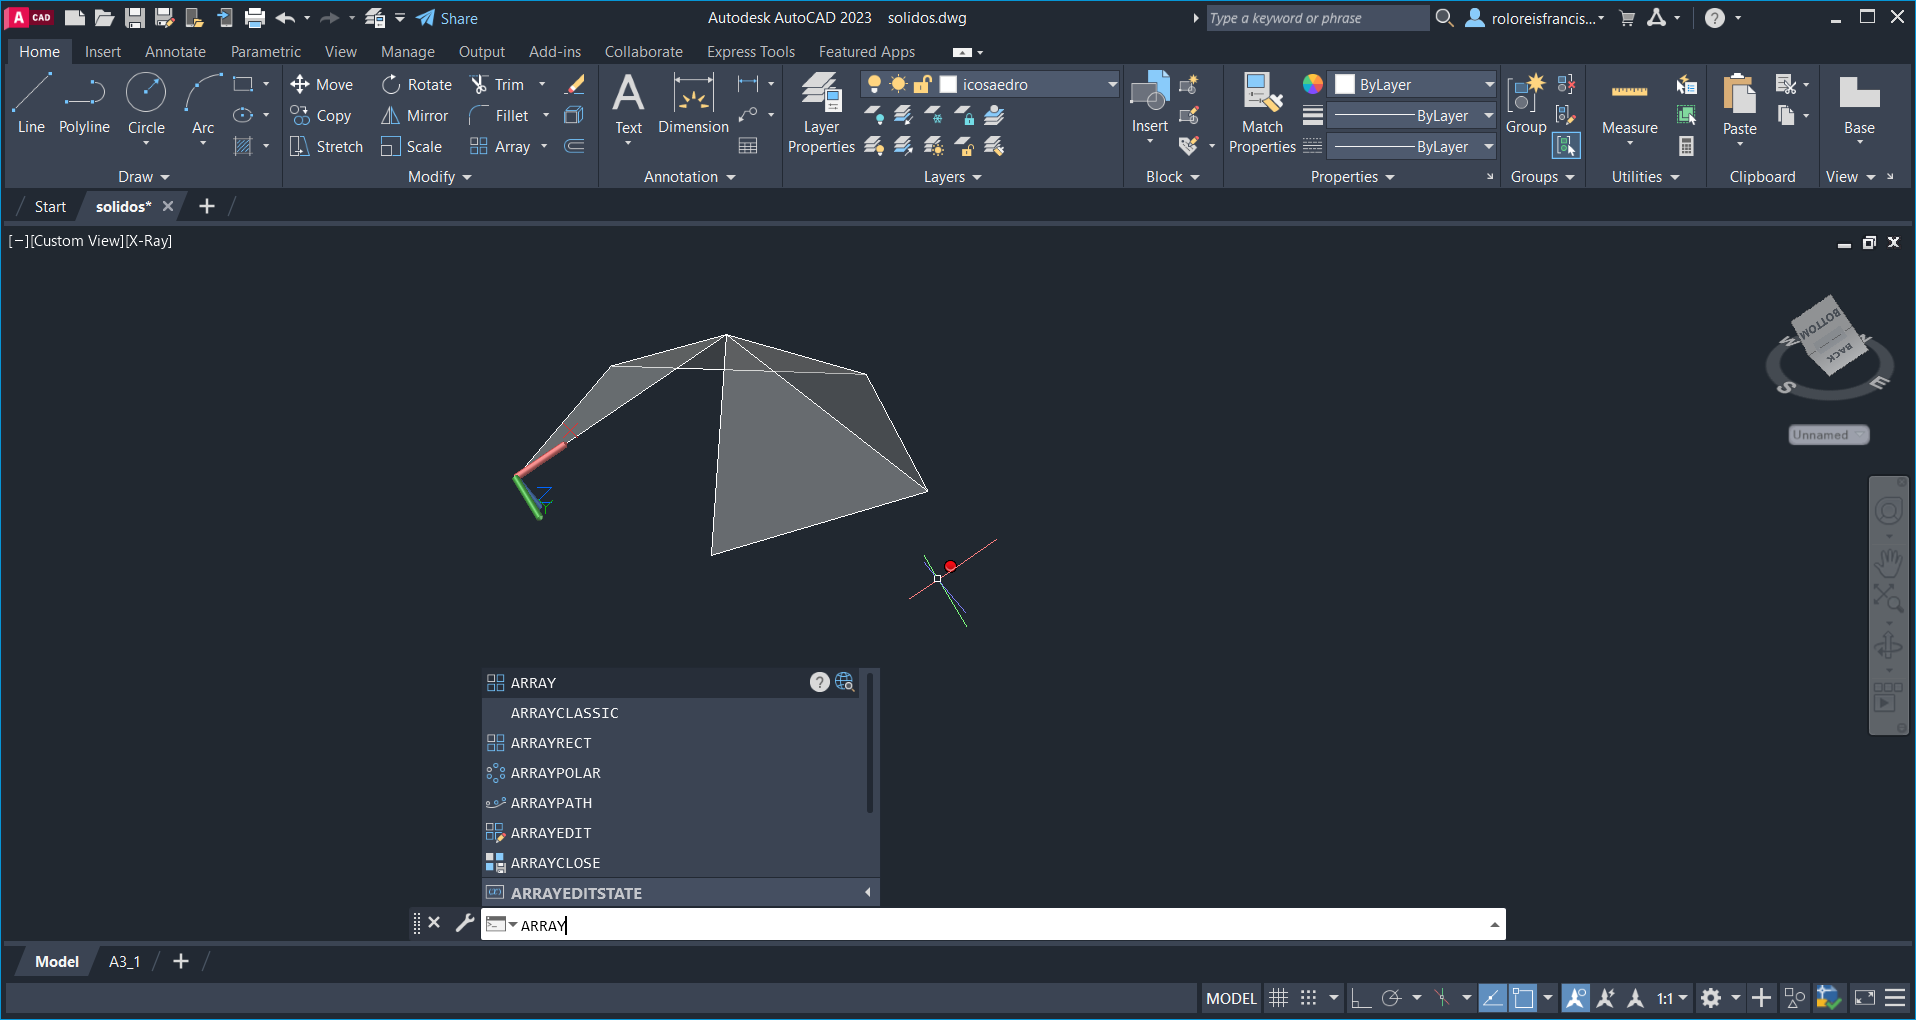
Task: Switch to the Annotate ribbon tab
Action: pos(175,52)
